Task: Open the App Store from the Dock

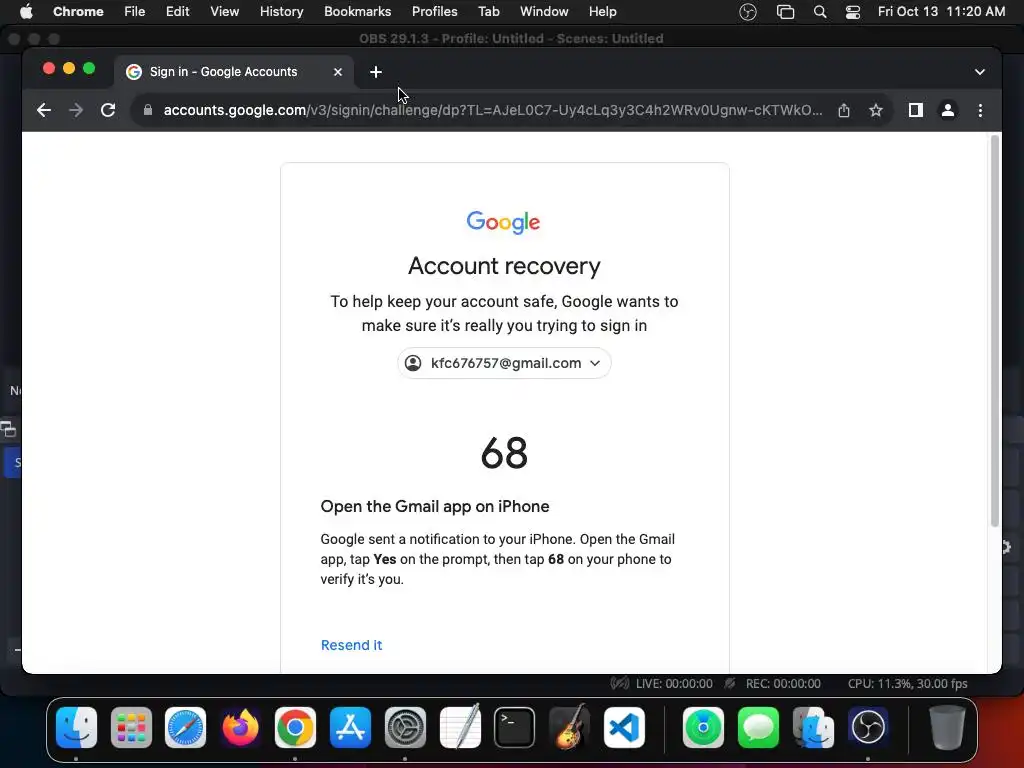Action: coord(350,727)
